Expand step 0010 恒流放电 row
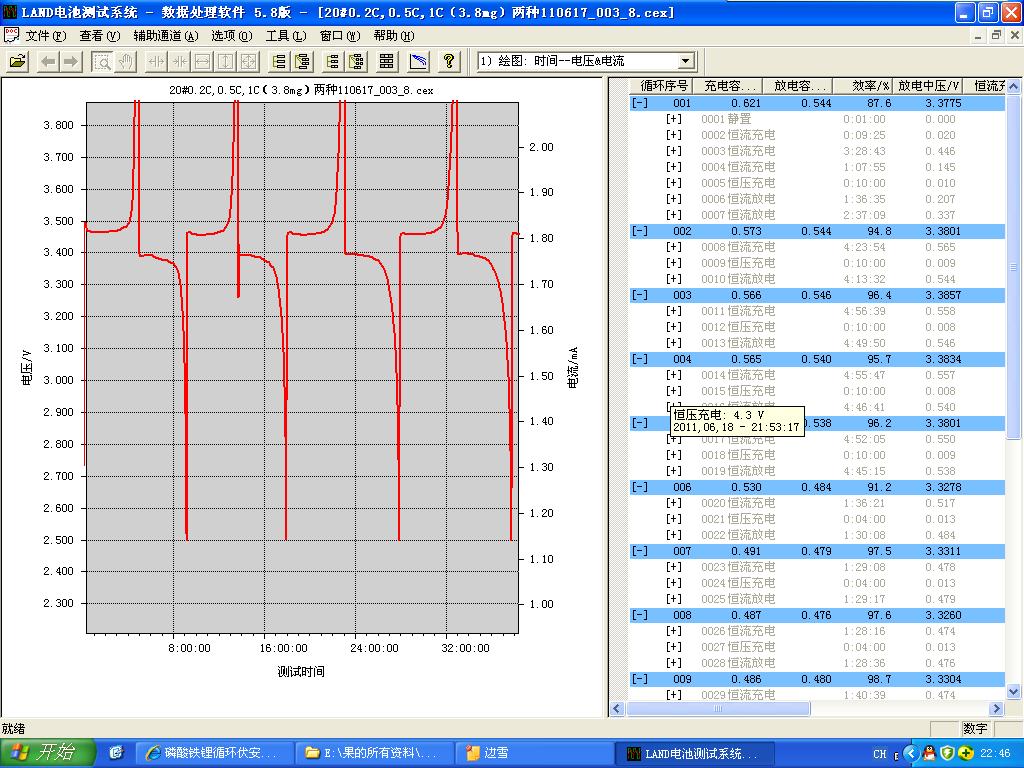 tap(674, 279)
